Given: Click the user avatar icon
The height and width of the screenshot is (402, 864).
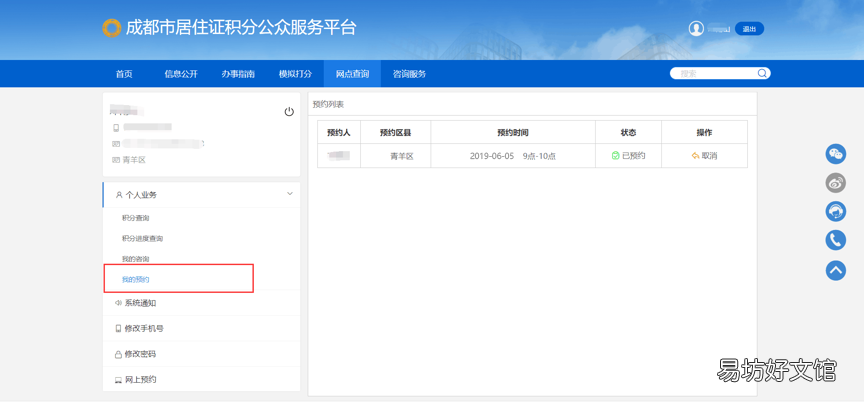Looking at the screenshot, I should pyautogui.click(x=696, y=29).
